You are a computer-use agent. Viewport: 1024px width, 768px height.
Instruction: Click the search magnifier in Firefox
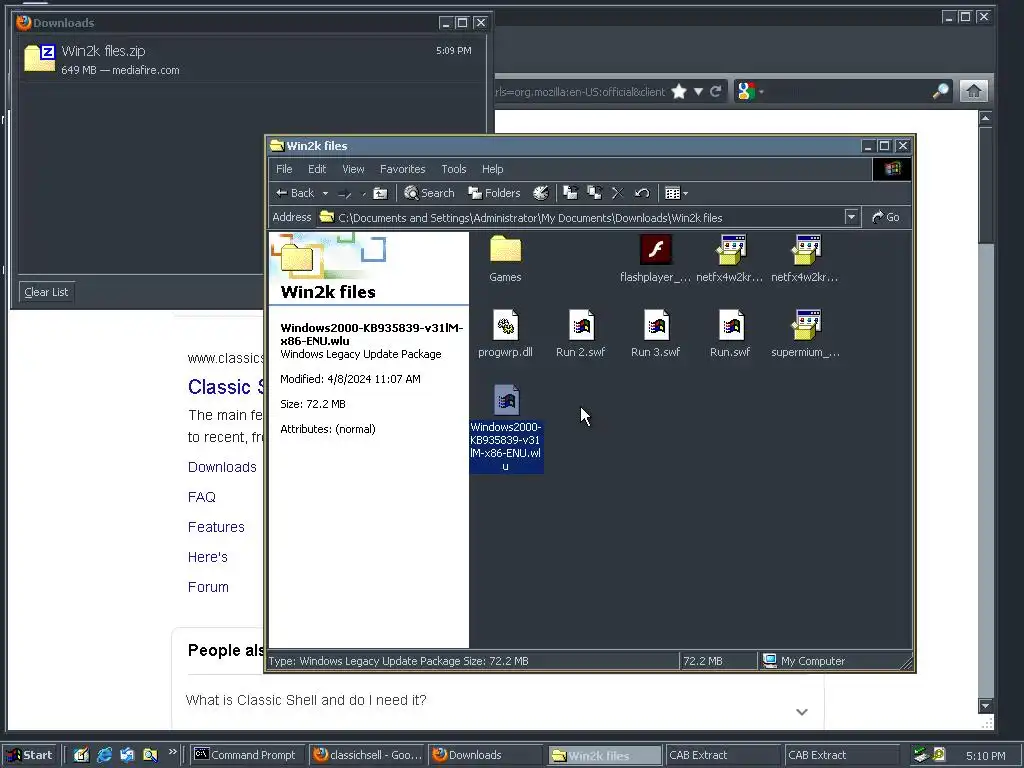coord(940,91)
